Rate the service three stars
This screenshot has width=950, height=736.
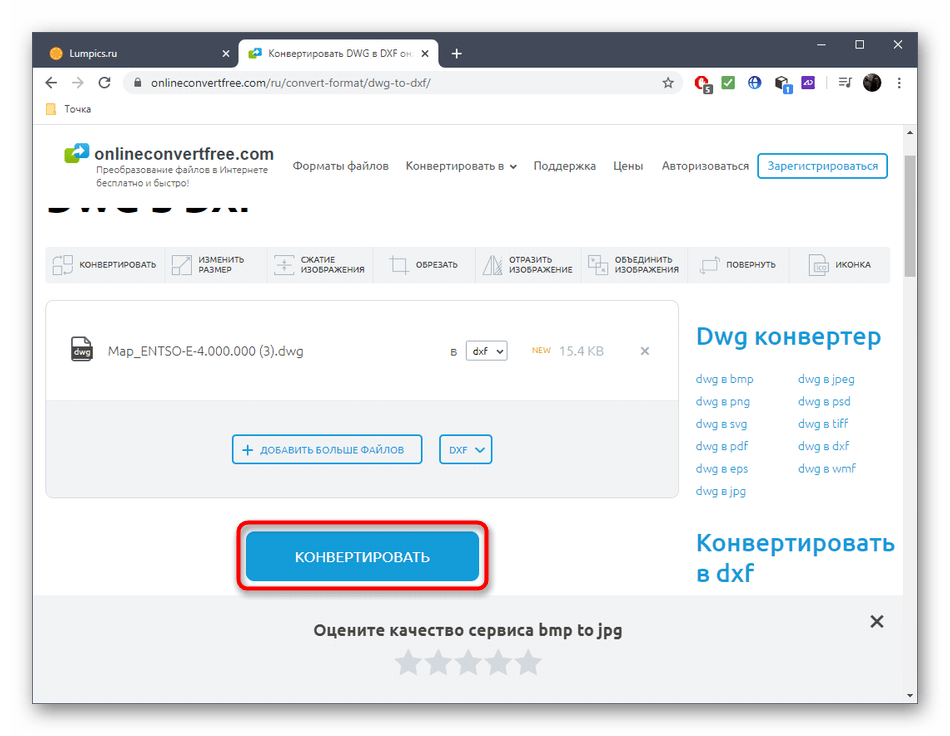pyautogui.click(x=468, y=662)
